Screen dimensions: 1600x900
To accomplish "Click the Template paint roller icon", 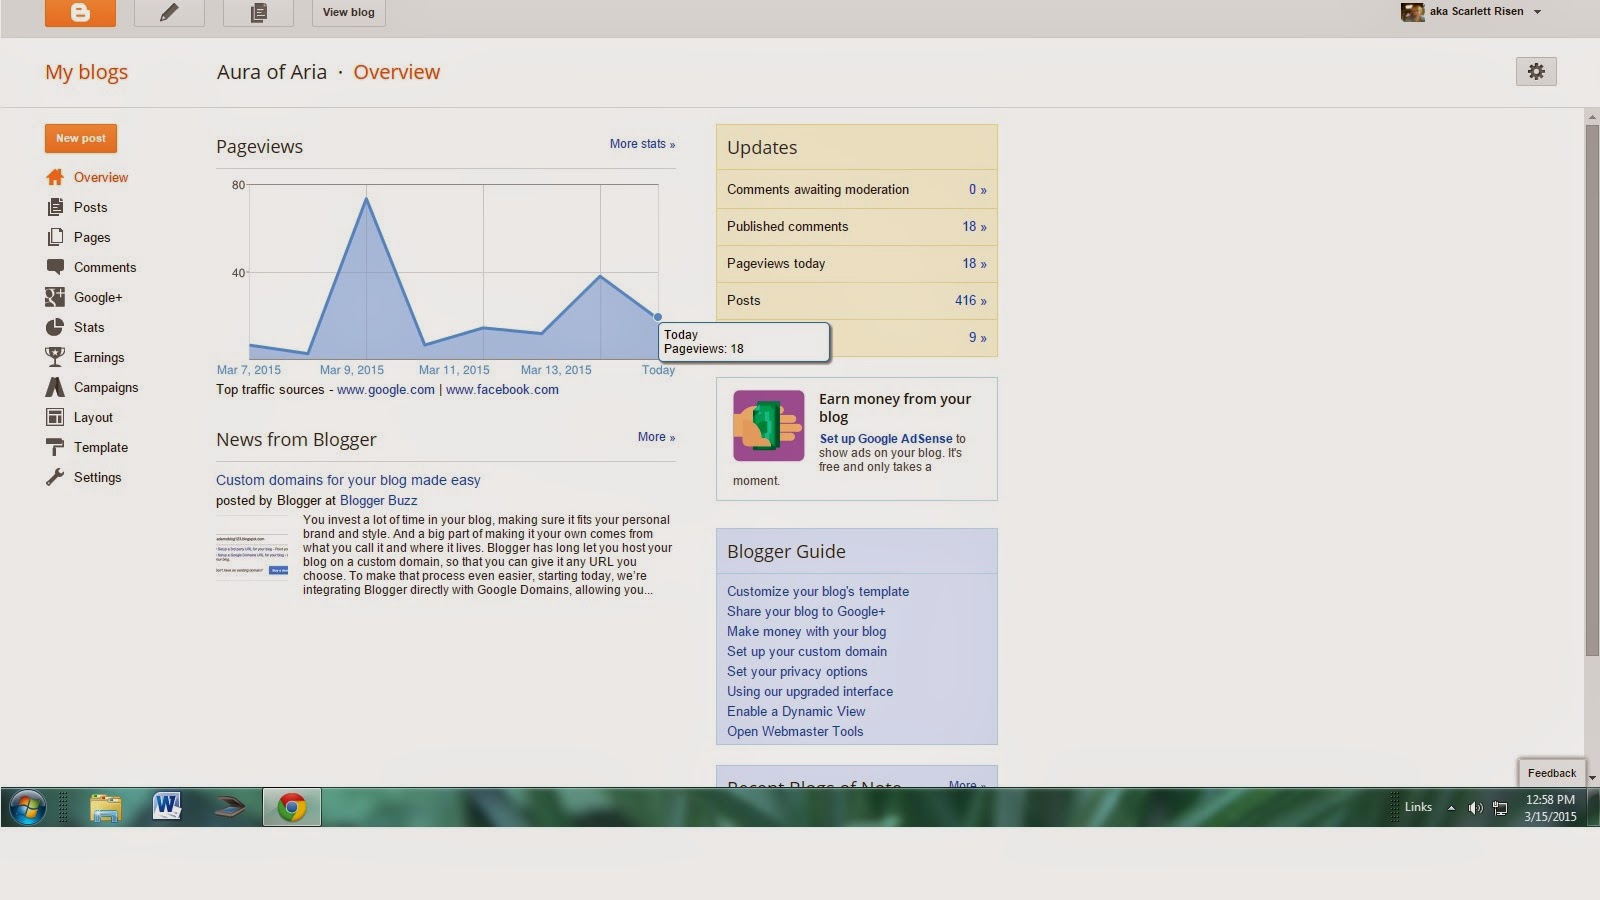I will tap(55, 447).
